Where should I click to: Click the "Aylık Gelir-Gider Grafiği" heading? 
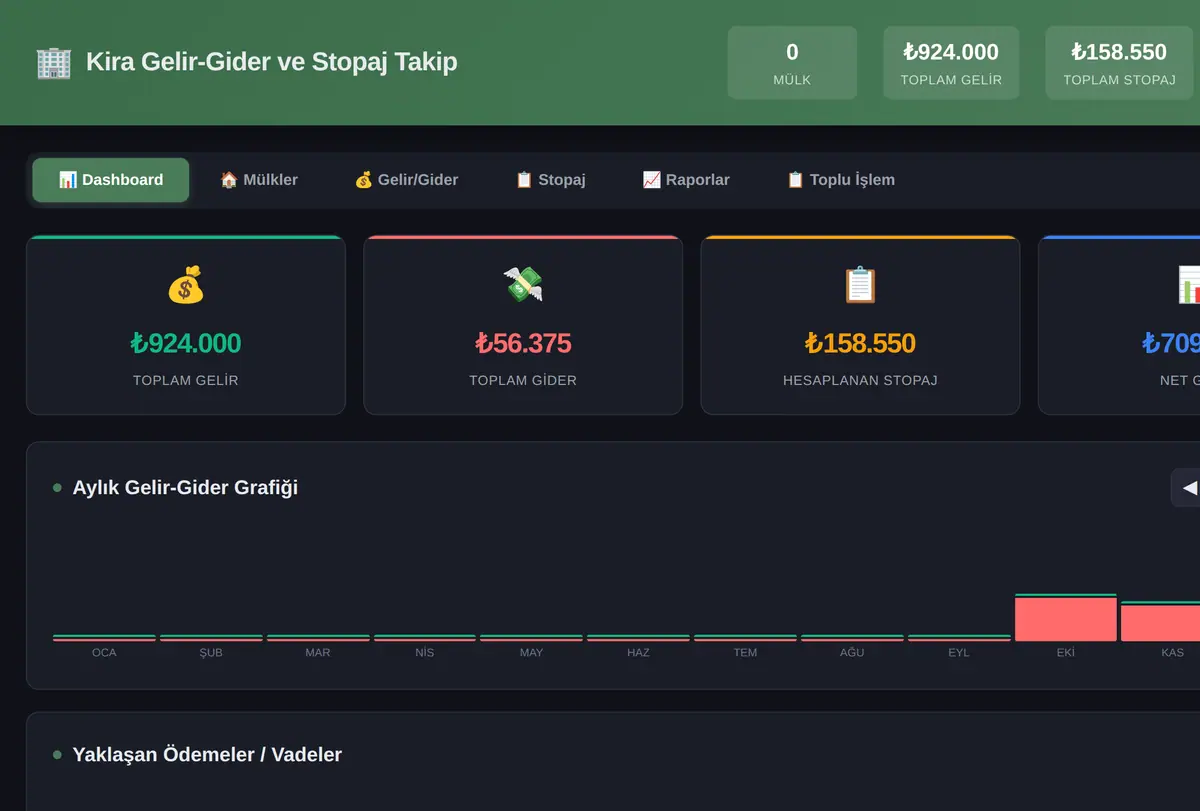[185, 488]
